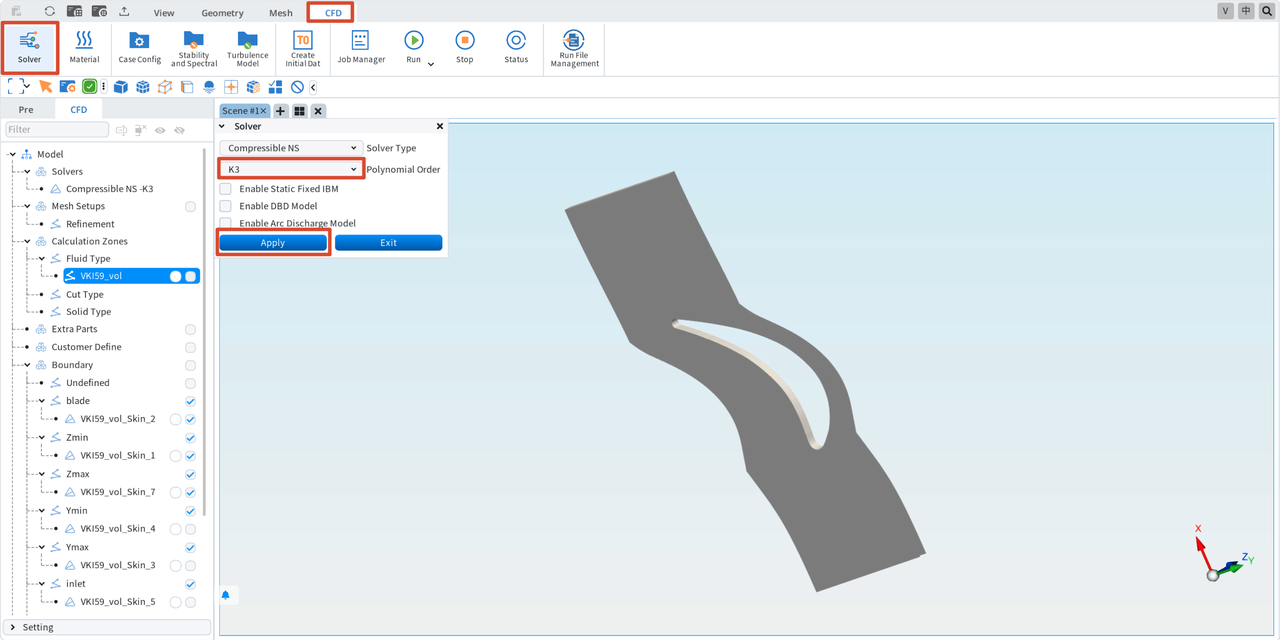
Task: Uncheck the blade boundary checkbox
Action: [190, 401]
